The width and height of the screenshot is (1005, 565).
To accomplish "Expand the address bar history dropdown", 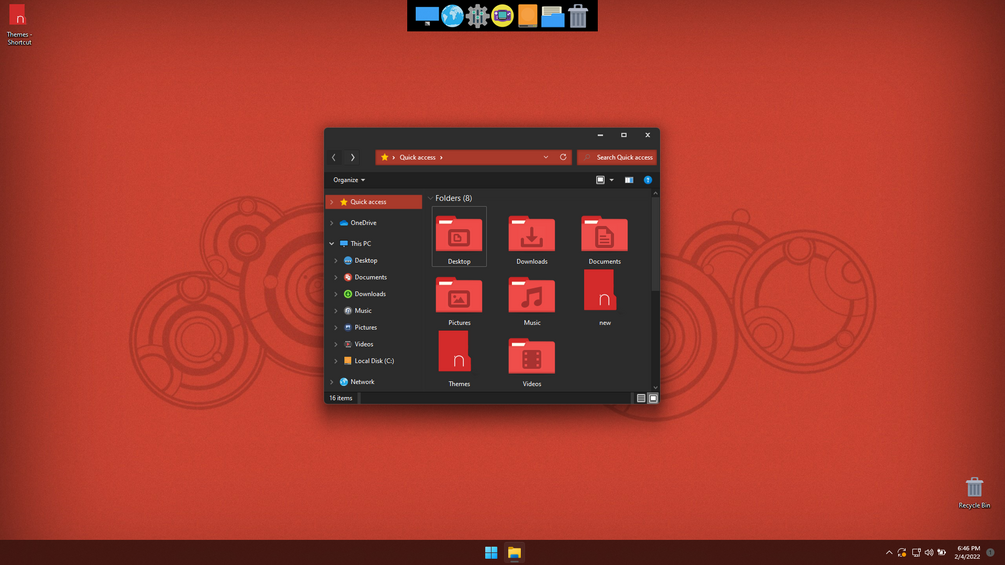I will (545, 157).
